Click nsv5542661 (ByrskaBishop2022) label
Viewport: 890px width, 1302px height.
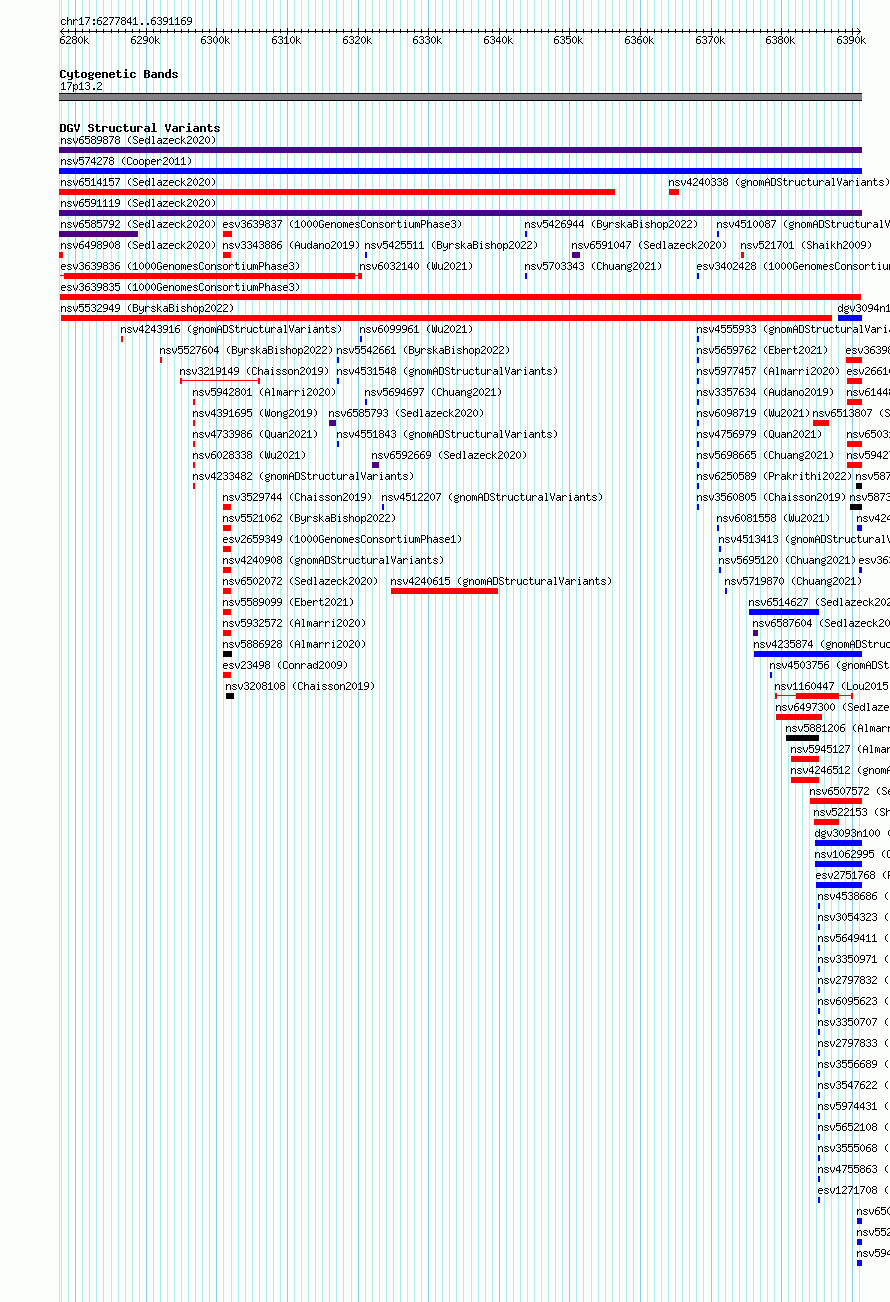pos(423,350)
